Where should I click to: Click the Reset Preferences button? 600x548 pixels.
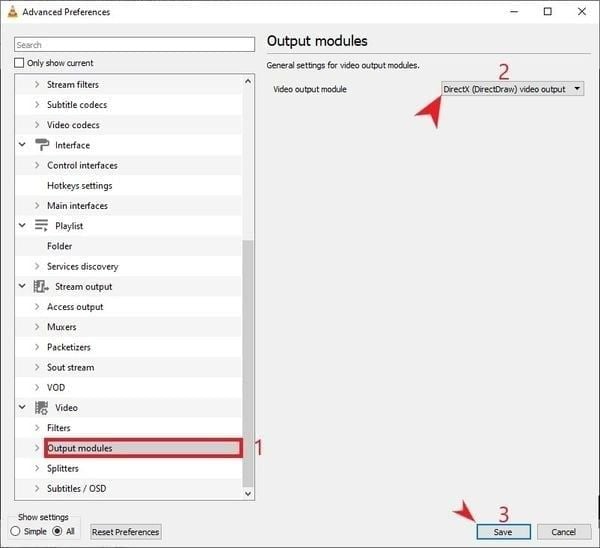coord(125,532)
